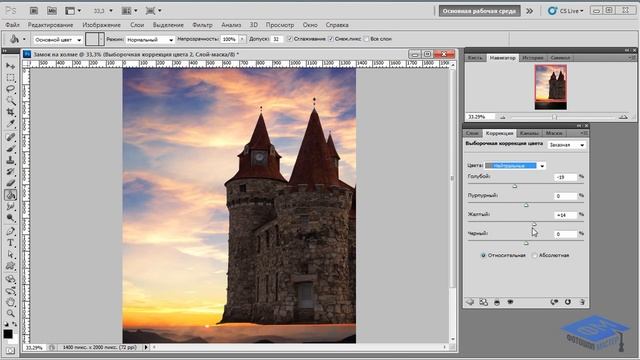The height and width of the screenshot is (360, 640).
Task: Select the Rectangular Marquee tool
Action: coord(10,78)
